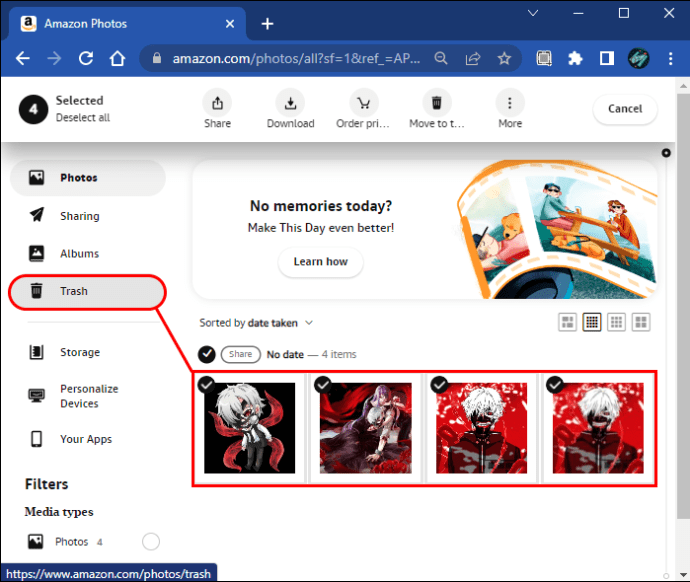690x582 pixels.
Task: Toggle the Photos media type filter
Action: [151, 542]
